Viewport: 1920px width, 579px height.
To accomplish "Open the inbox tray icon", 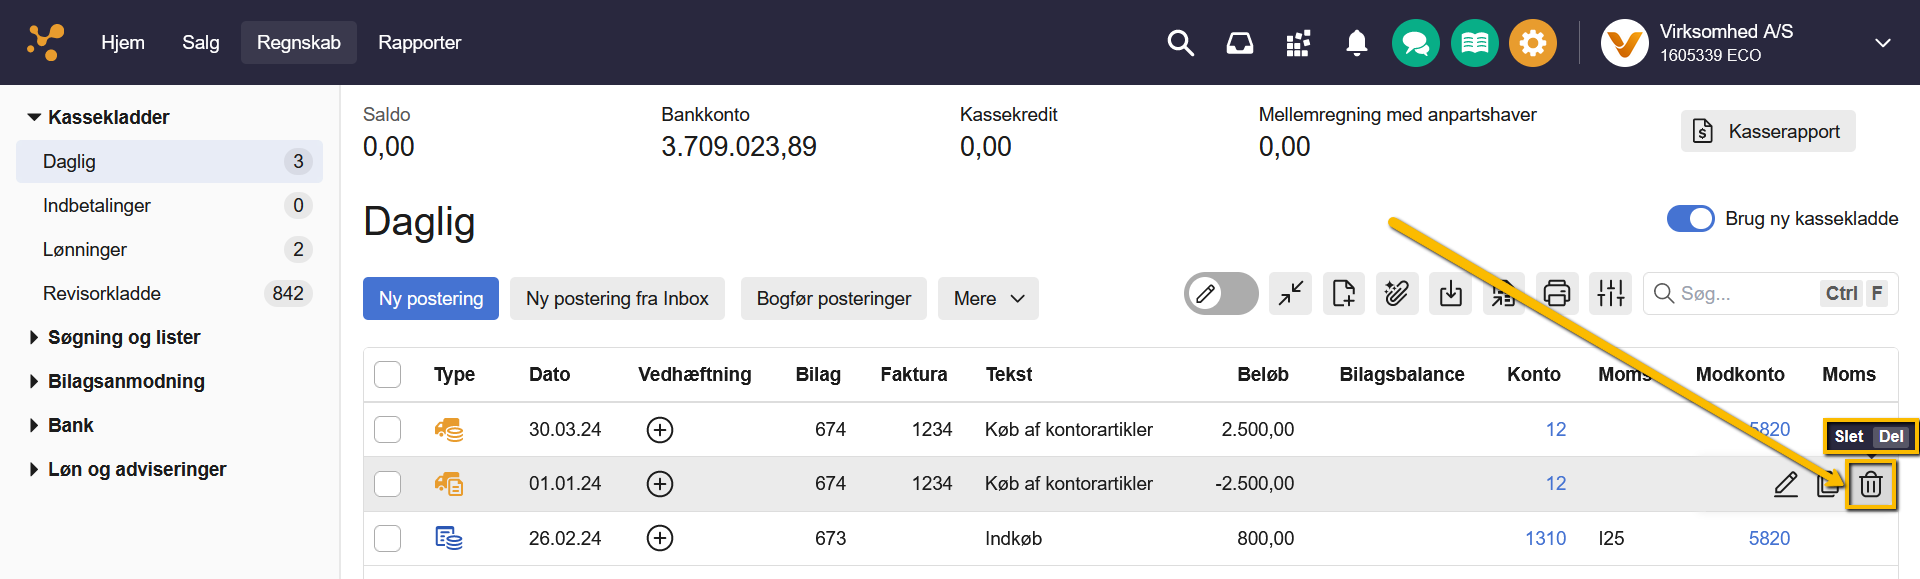I will 1240,43.
